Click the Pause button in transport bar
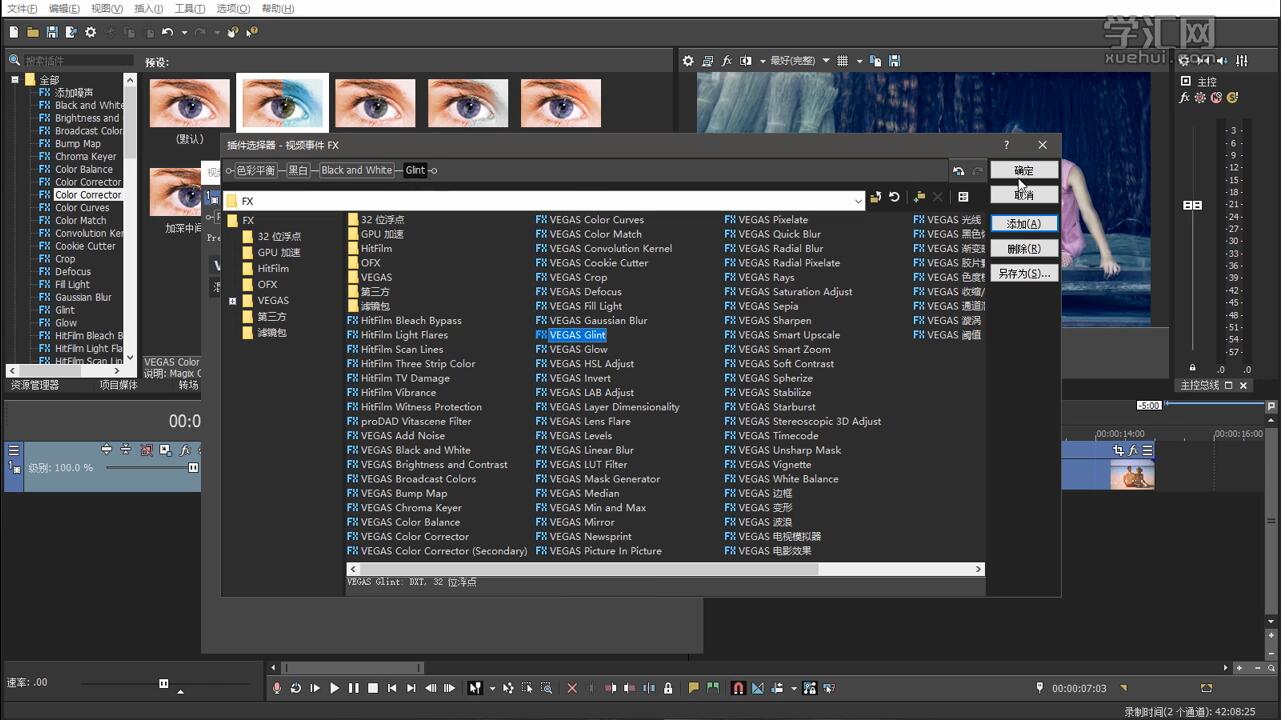This screenshot has width=1281, height=720. [353, 688]
